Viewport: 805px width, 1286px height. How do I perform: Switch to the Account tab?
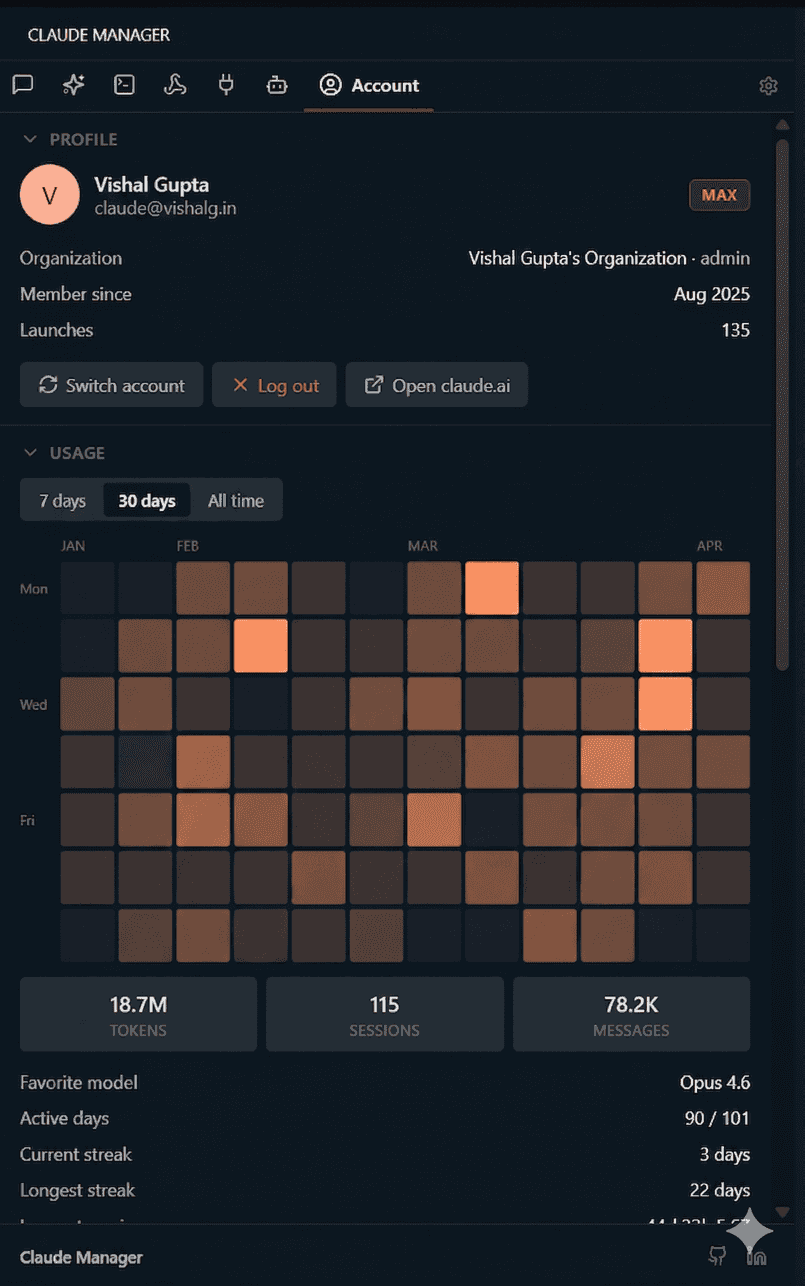pyautogui.click(x=368, y=85)
